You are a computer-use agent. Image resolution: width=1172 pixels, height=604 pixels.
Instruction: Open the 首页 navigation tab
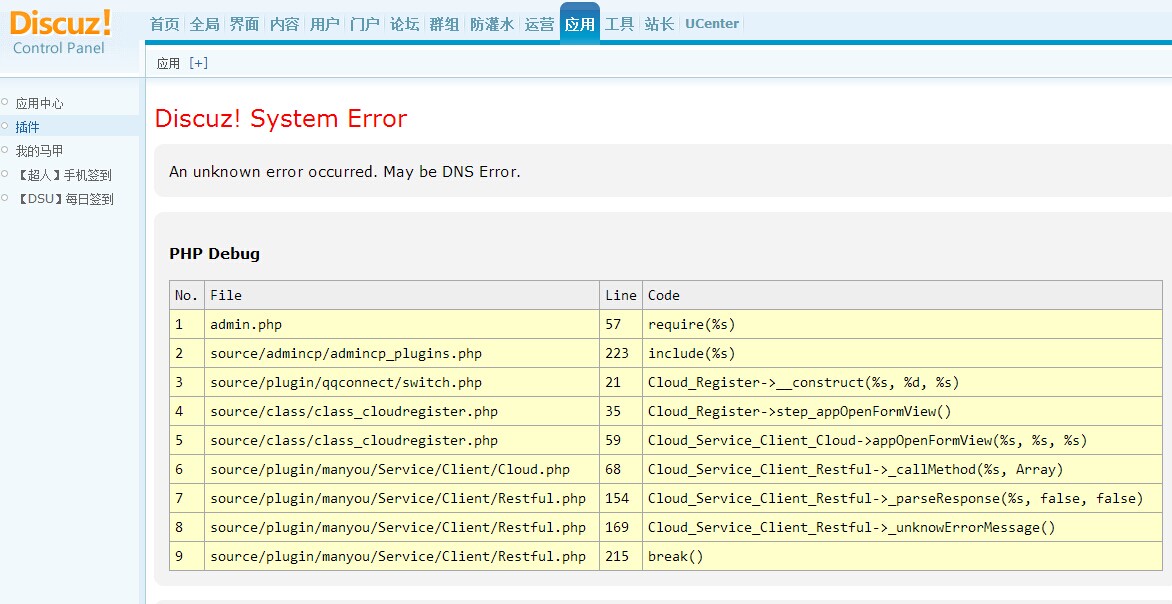(165, 24)
